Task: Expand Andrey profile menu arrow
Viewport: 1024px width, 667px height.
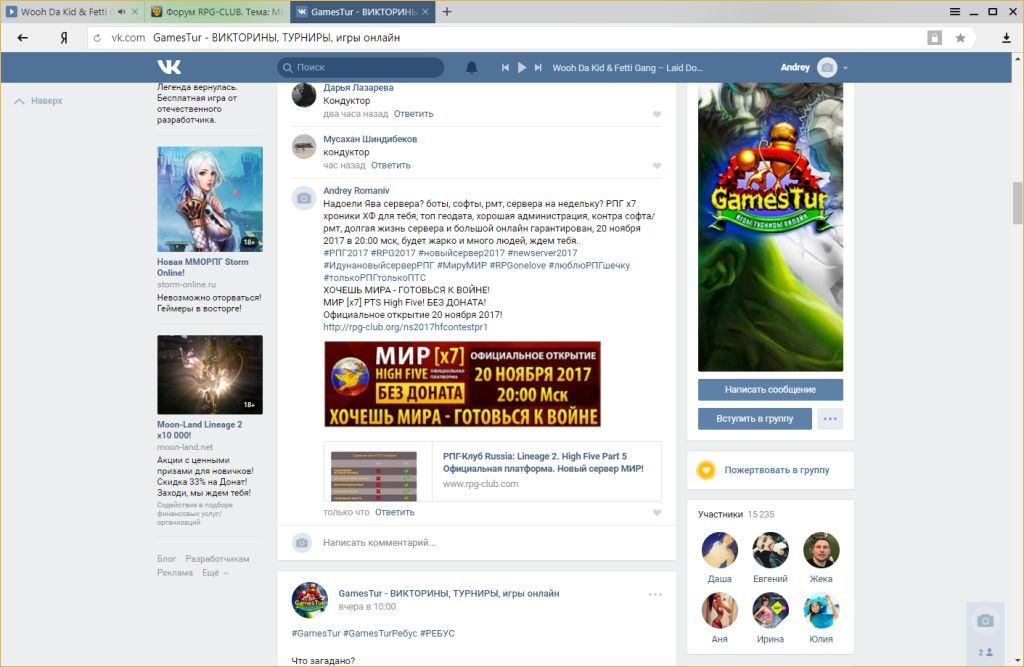Action: (845, 68)
